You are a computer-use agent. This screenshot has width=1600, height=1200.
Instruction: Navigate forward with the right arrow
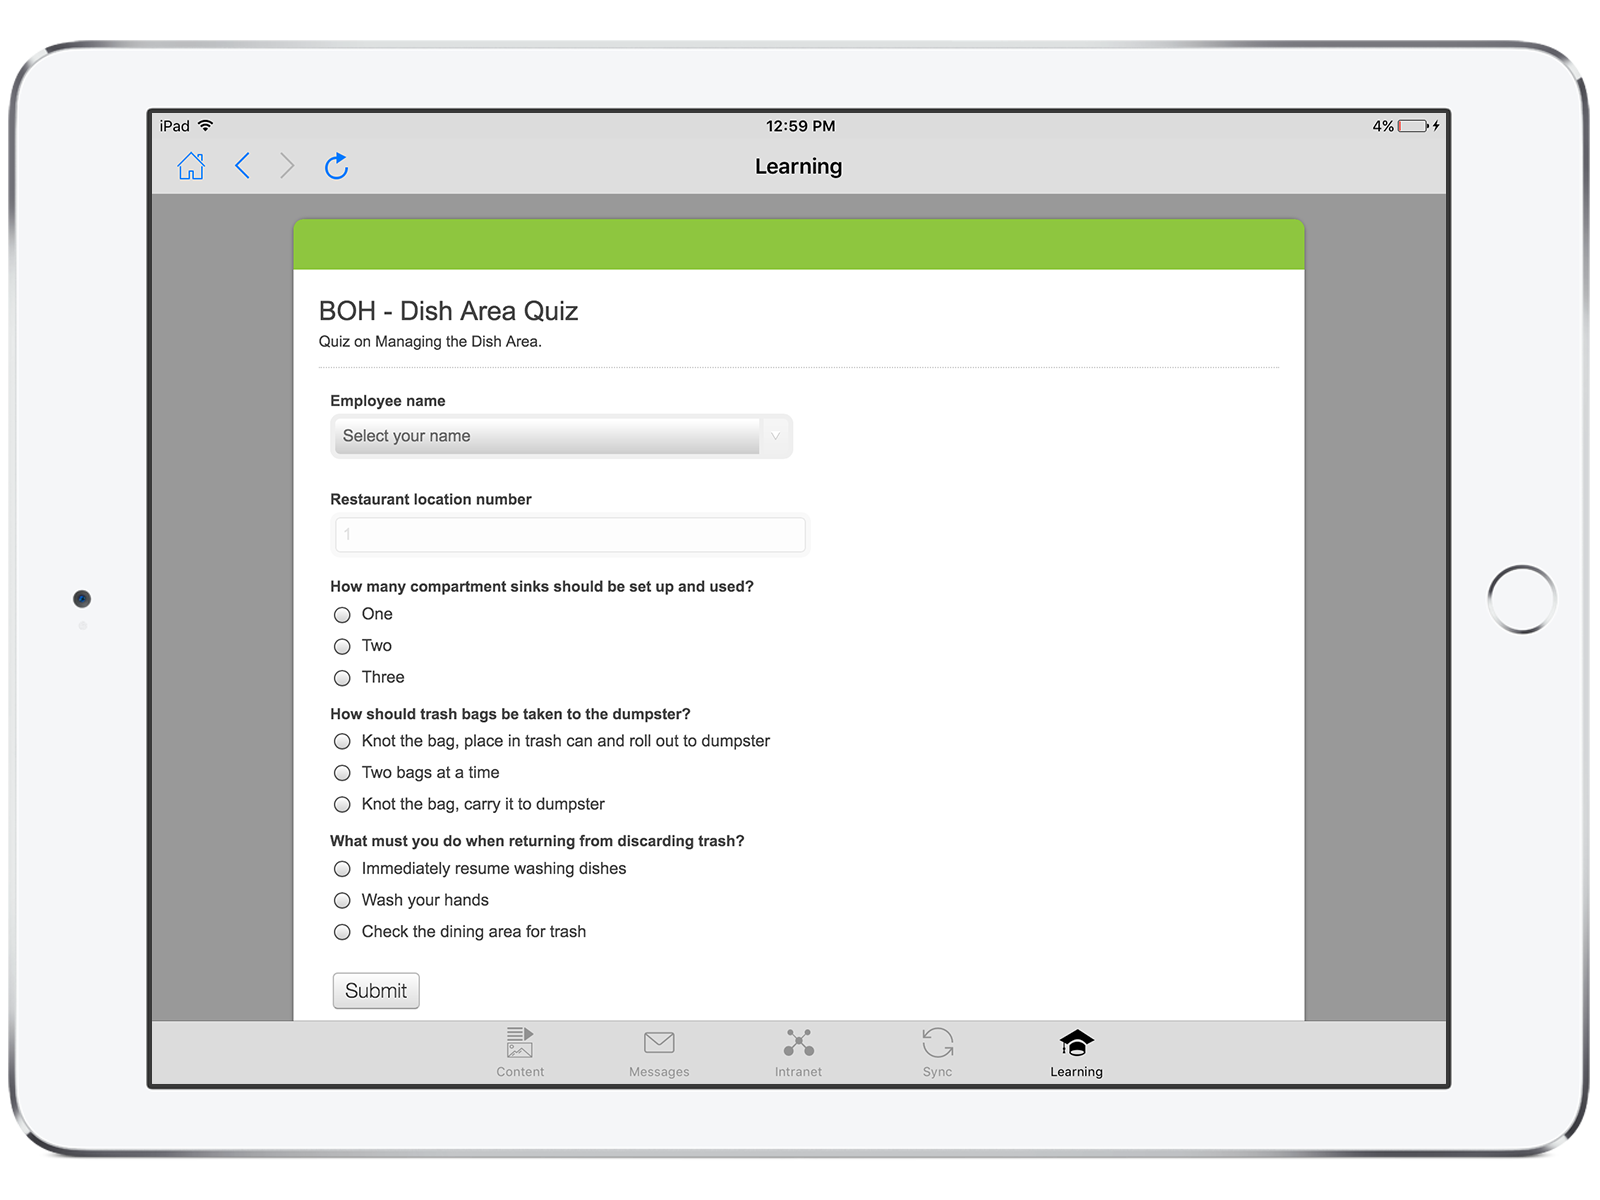[x=287, y=165]
